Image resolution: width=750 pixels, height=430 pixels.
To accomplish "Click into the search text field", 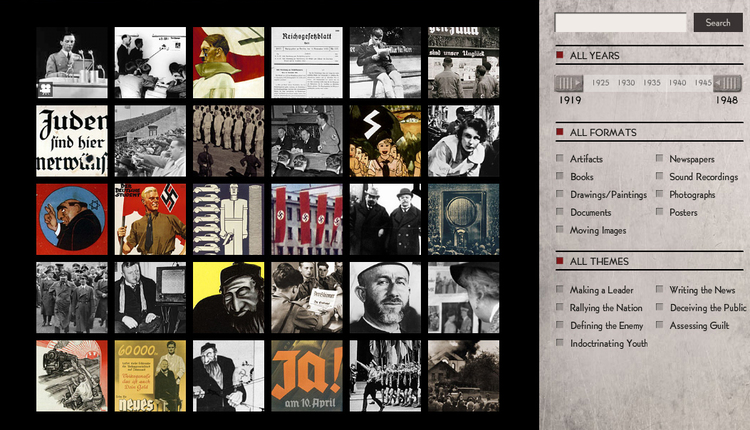I will tap(620, 23).
